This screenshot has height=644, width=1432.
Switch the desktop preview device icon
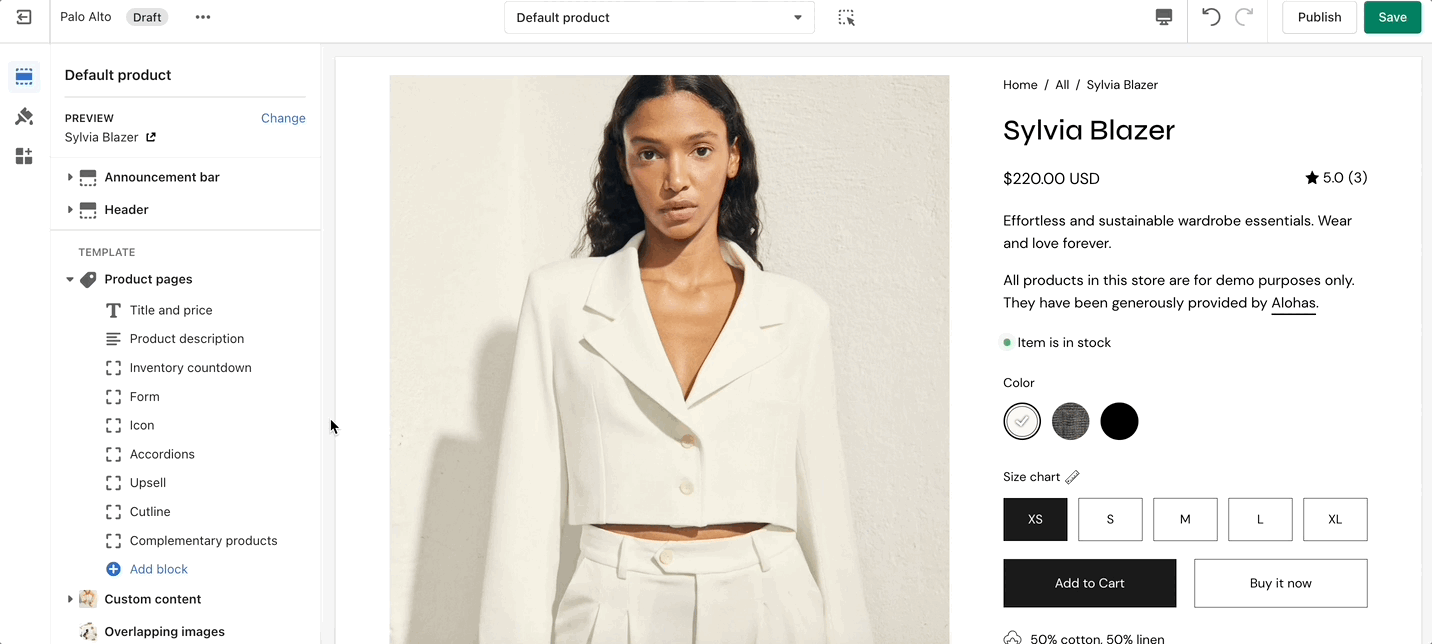coord(1164,17)
